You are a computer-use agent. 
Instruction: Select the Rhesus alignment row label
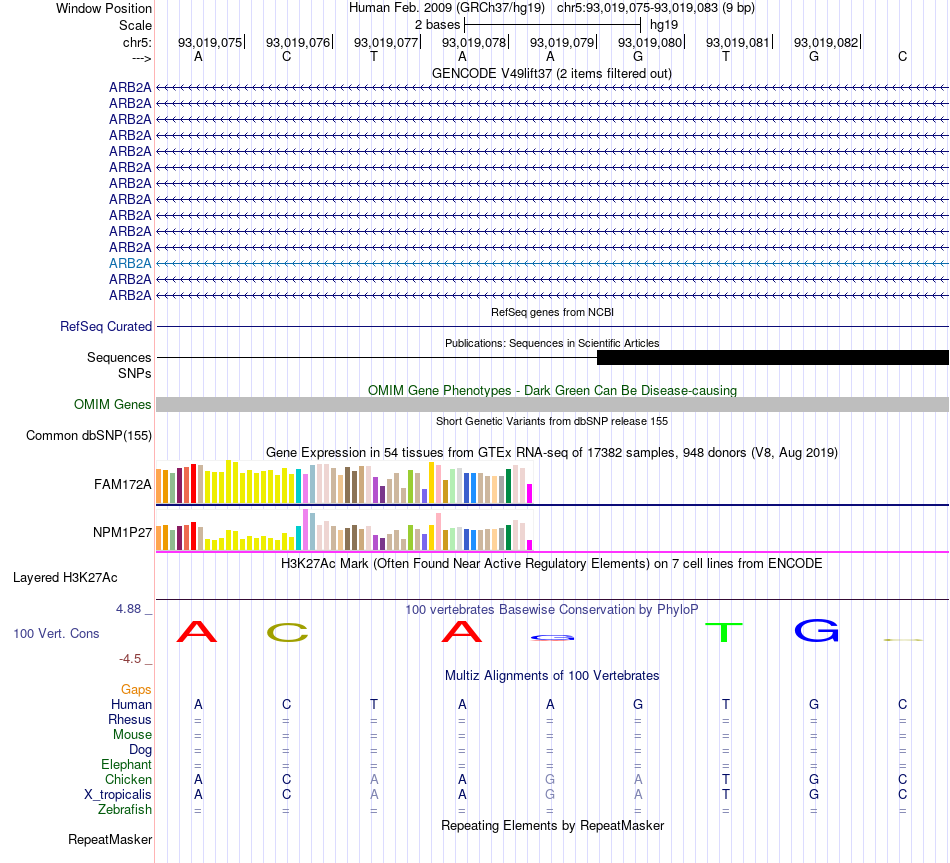click(130, 719)
